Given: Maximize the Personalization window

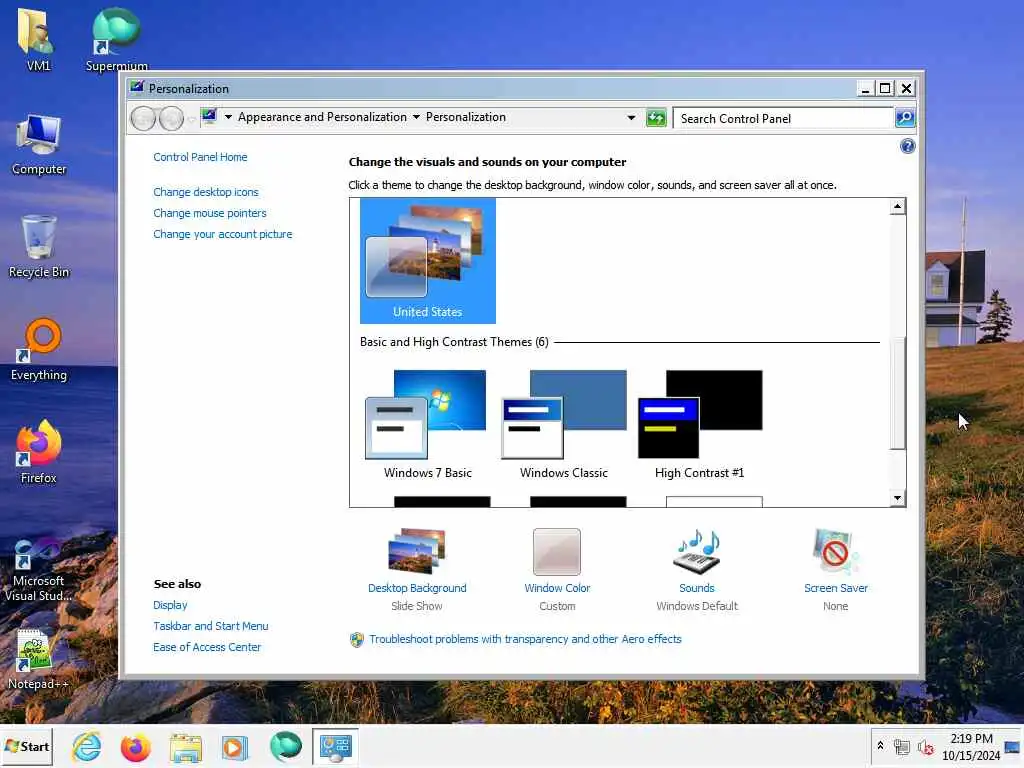Looking at the screenshot, I should [885, 88].
